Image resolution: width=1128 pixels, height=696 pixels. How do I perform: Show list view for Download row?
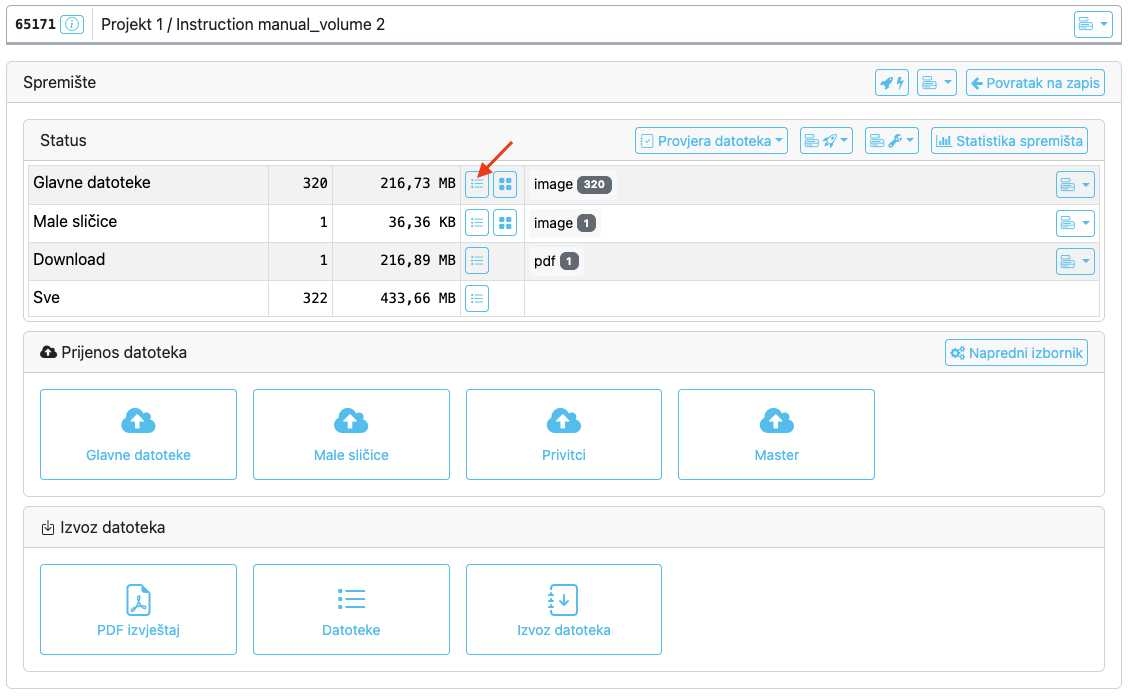[x=477, y=261]
